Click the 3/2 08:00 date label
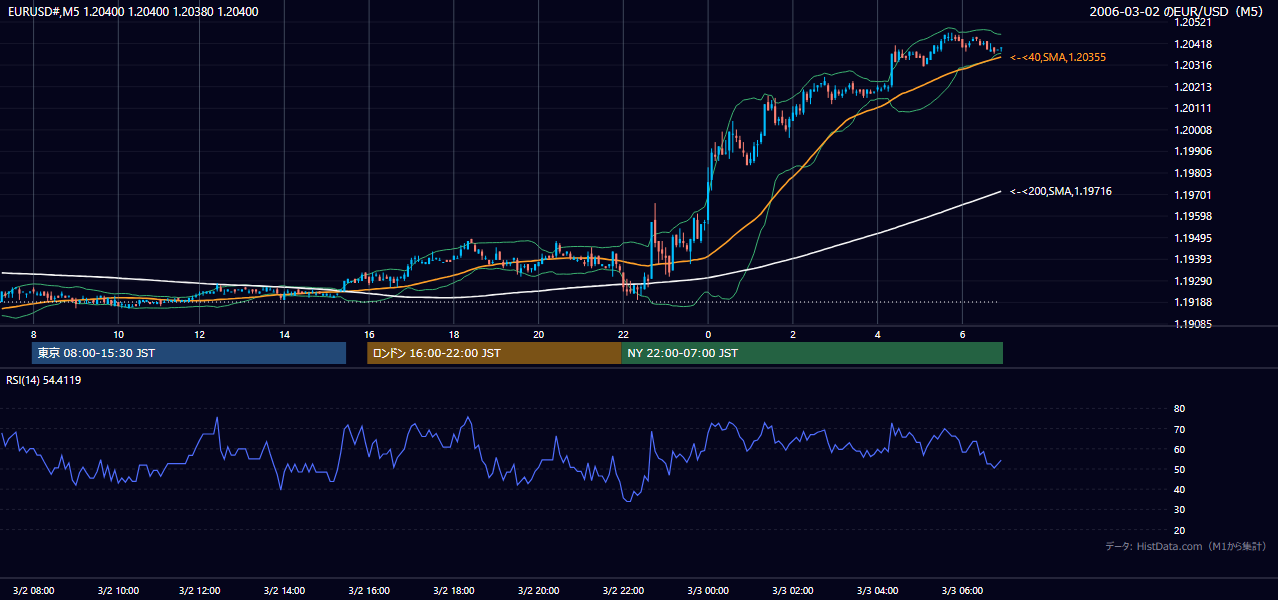 point(33,590)
